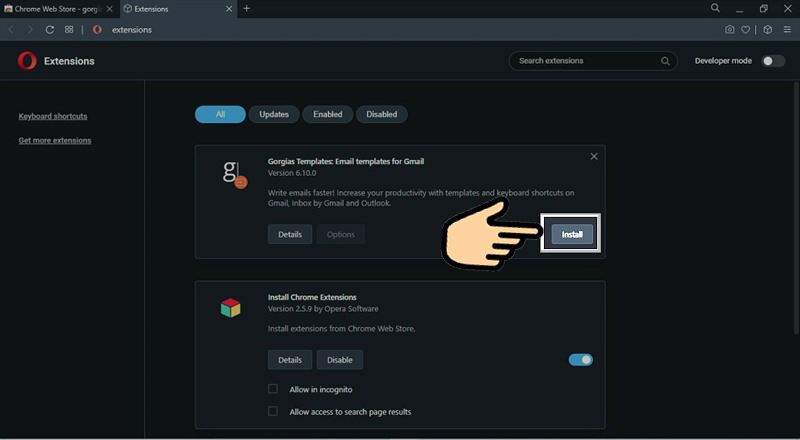The height and width of the screenshot is (440, 800).
Task: Click Options for Gorgias Templates
Action: pyautogui.click(x=341, y=234)
